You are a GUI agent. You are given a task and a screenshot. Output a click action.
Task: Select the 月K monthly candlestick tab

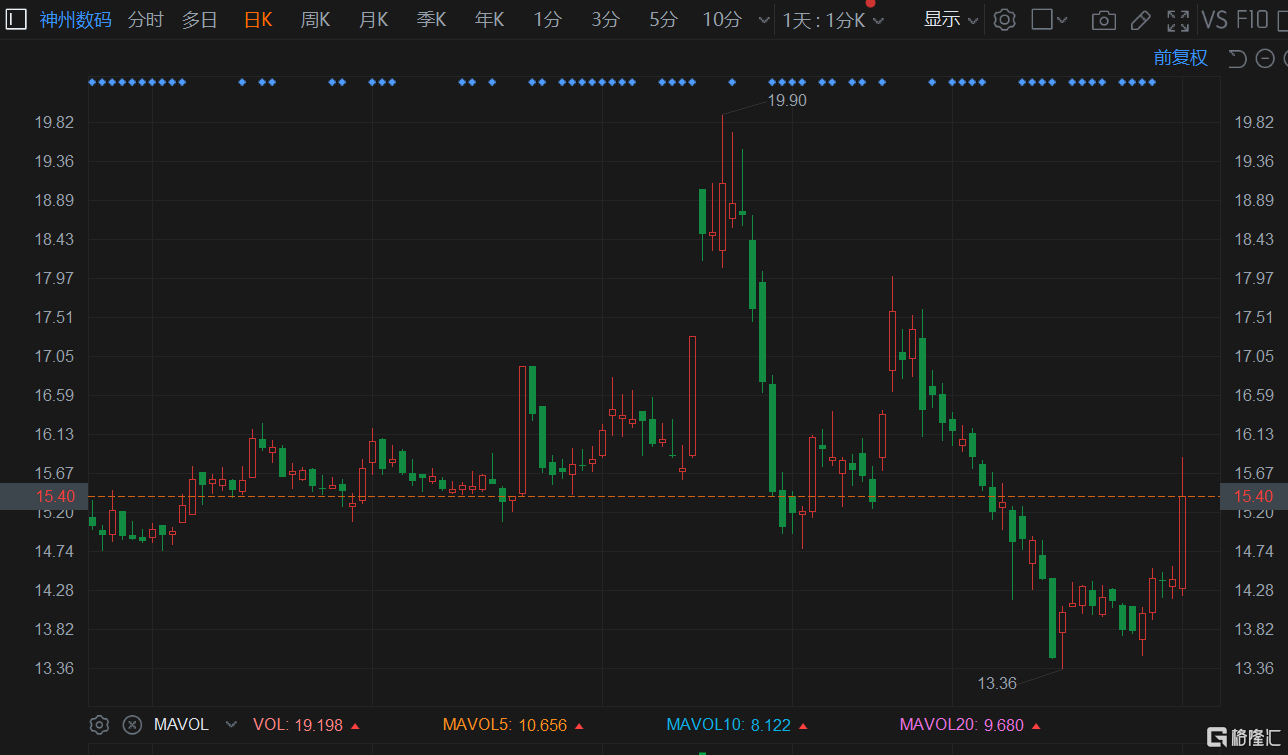pos(373,19)
